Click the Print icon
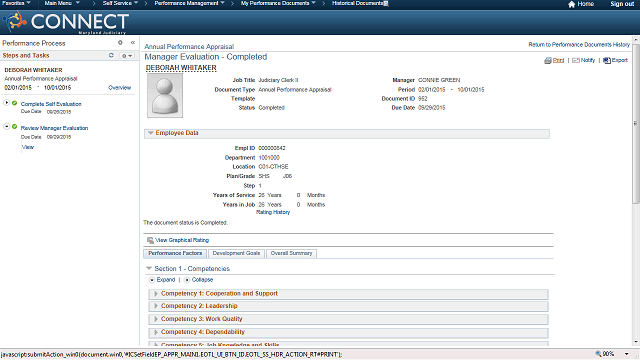Image resolution: width=640 pixels, height=360 pixels. coord(548,60)
